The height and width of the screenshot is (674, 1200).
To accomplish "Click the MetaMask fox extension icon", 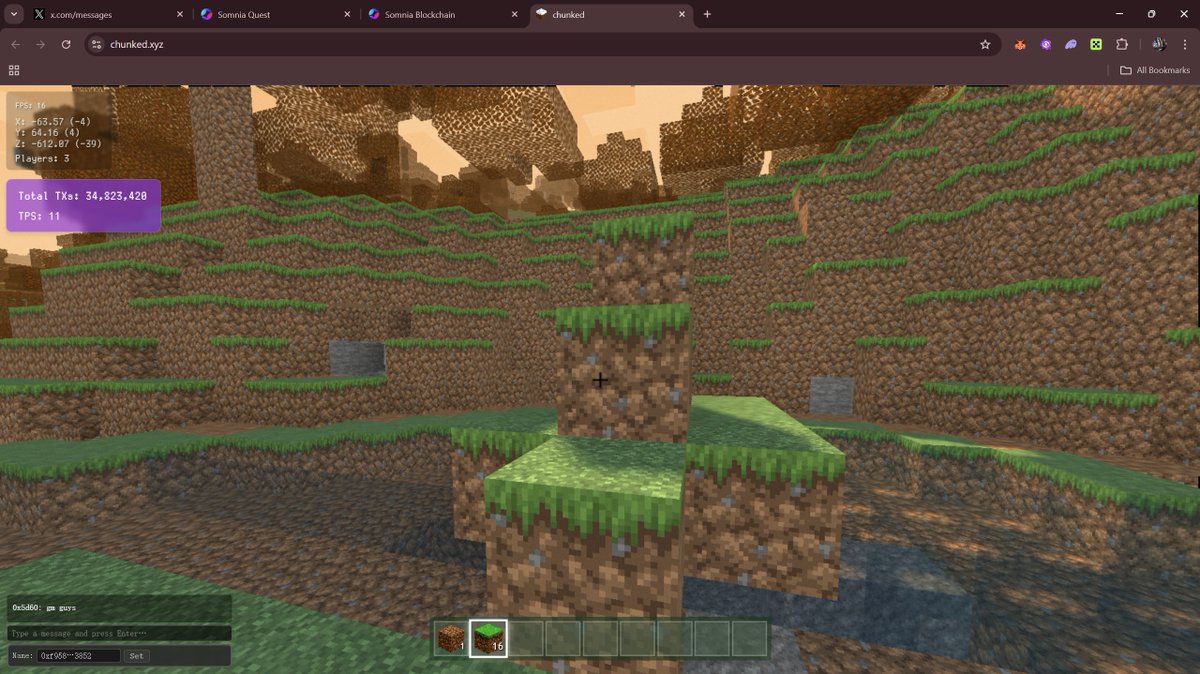I will 1020,44.
